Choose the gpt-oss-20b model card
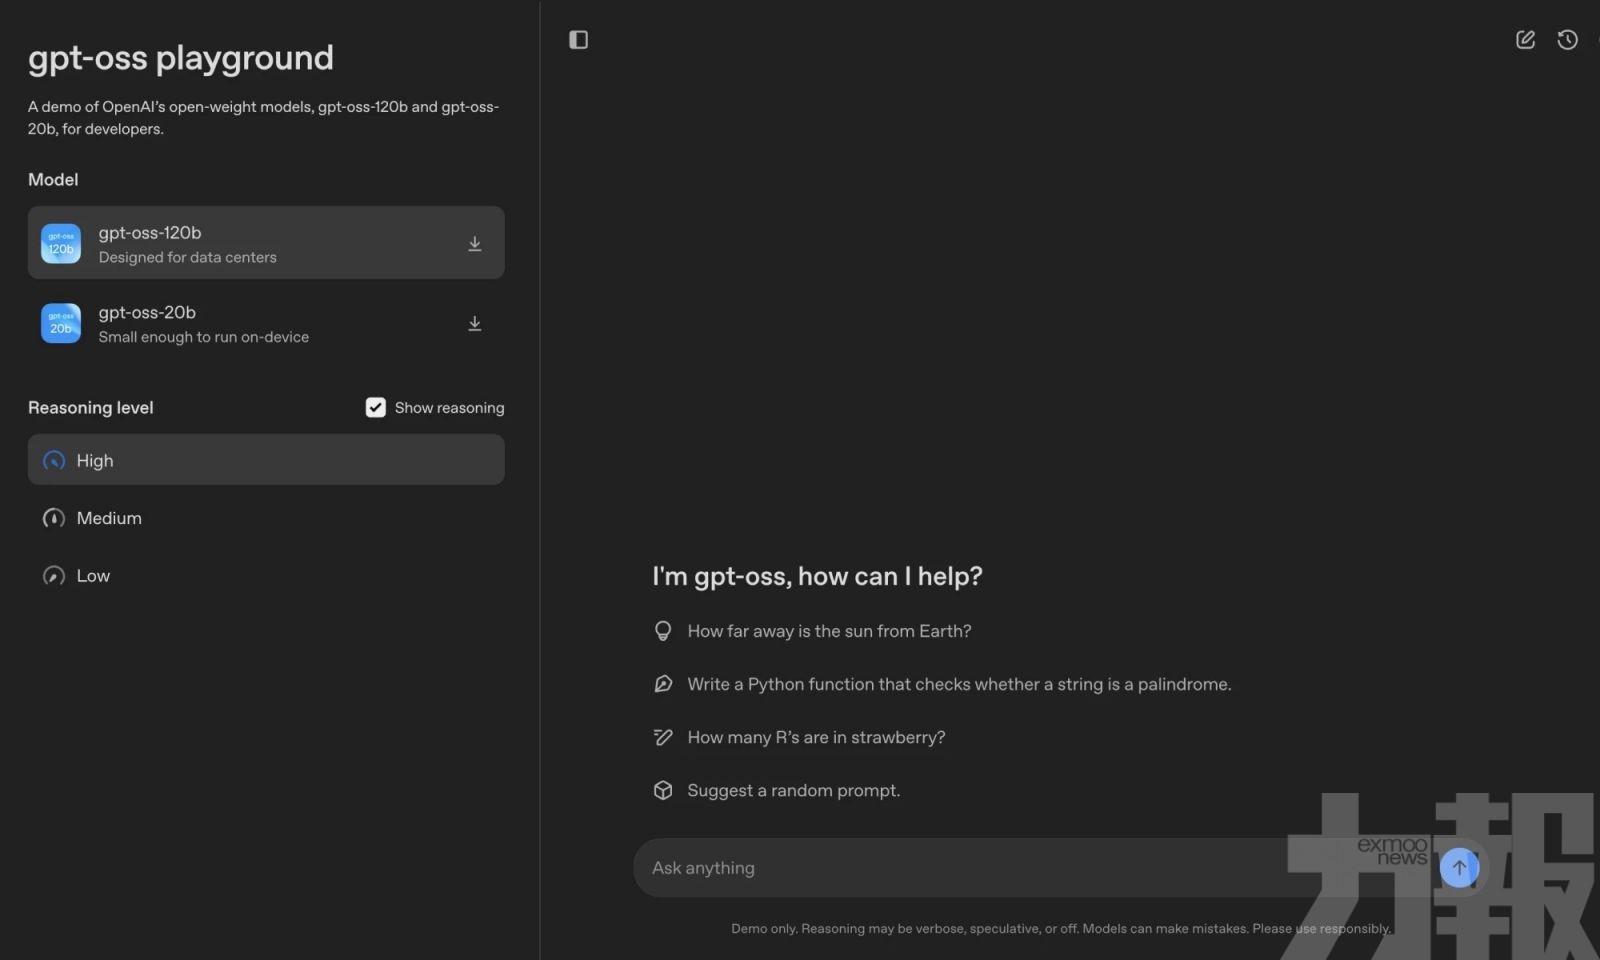This screenshot has width=1600, height=960. coord(266,323)
